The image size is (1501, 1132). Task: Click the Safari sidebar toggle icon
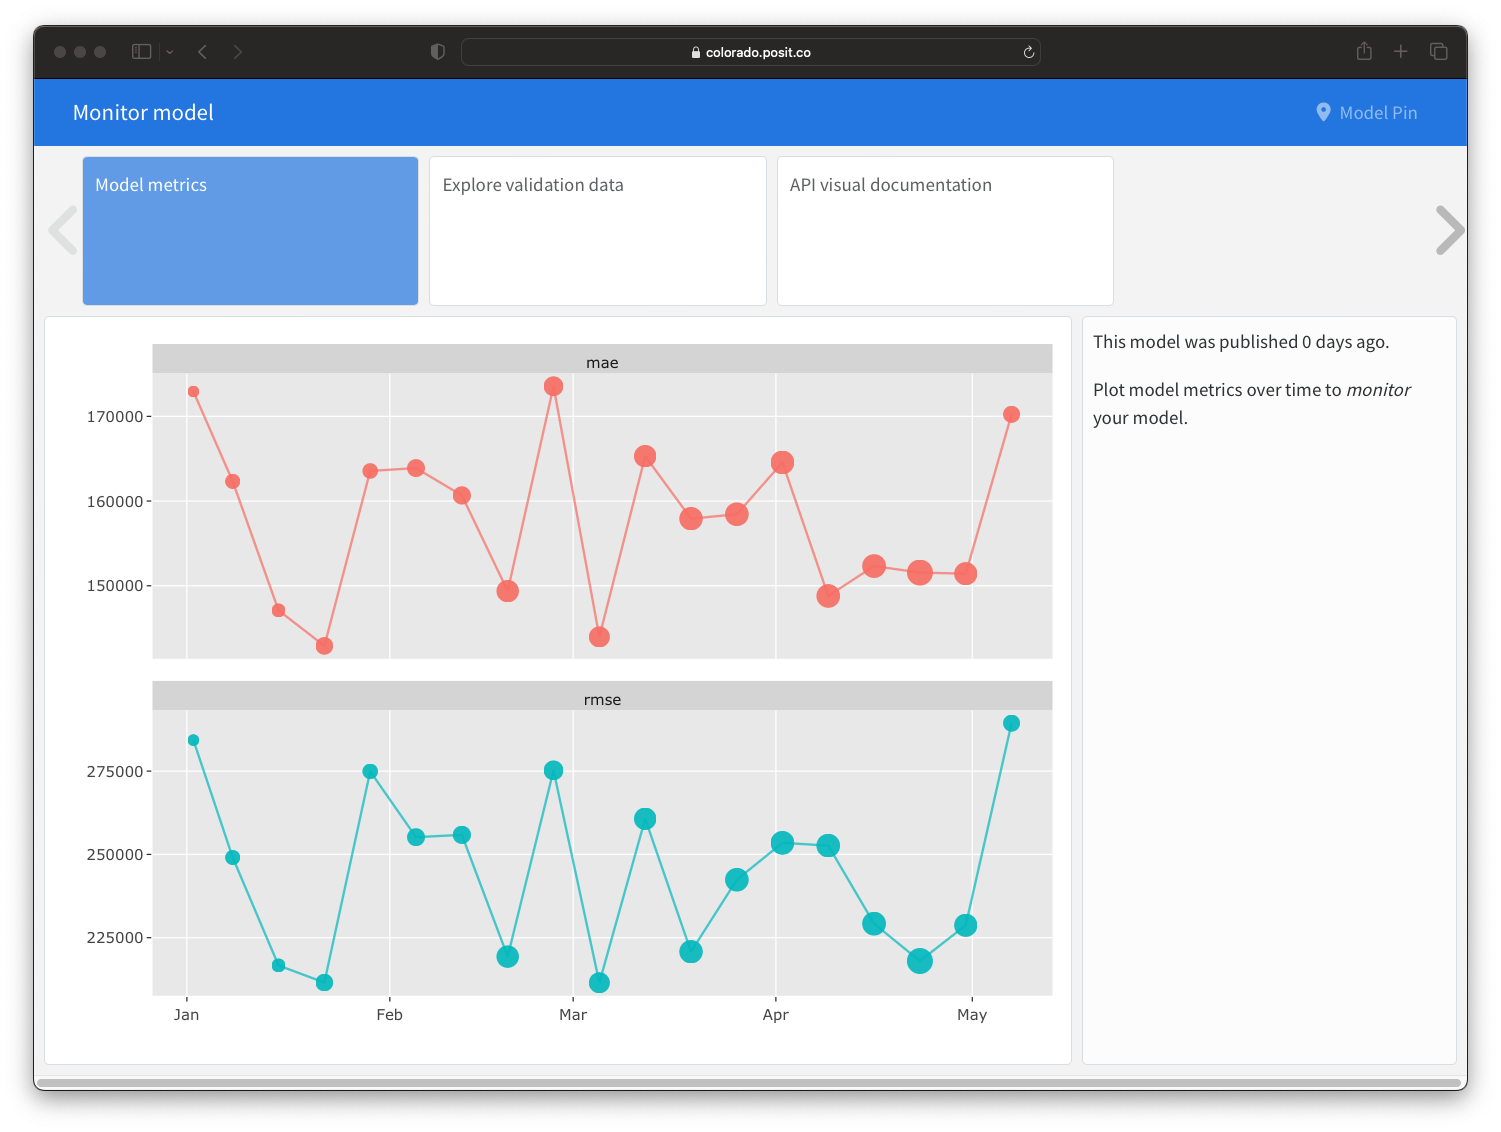coord(141,52)
